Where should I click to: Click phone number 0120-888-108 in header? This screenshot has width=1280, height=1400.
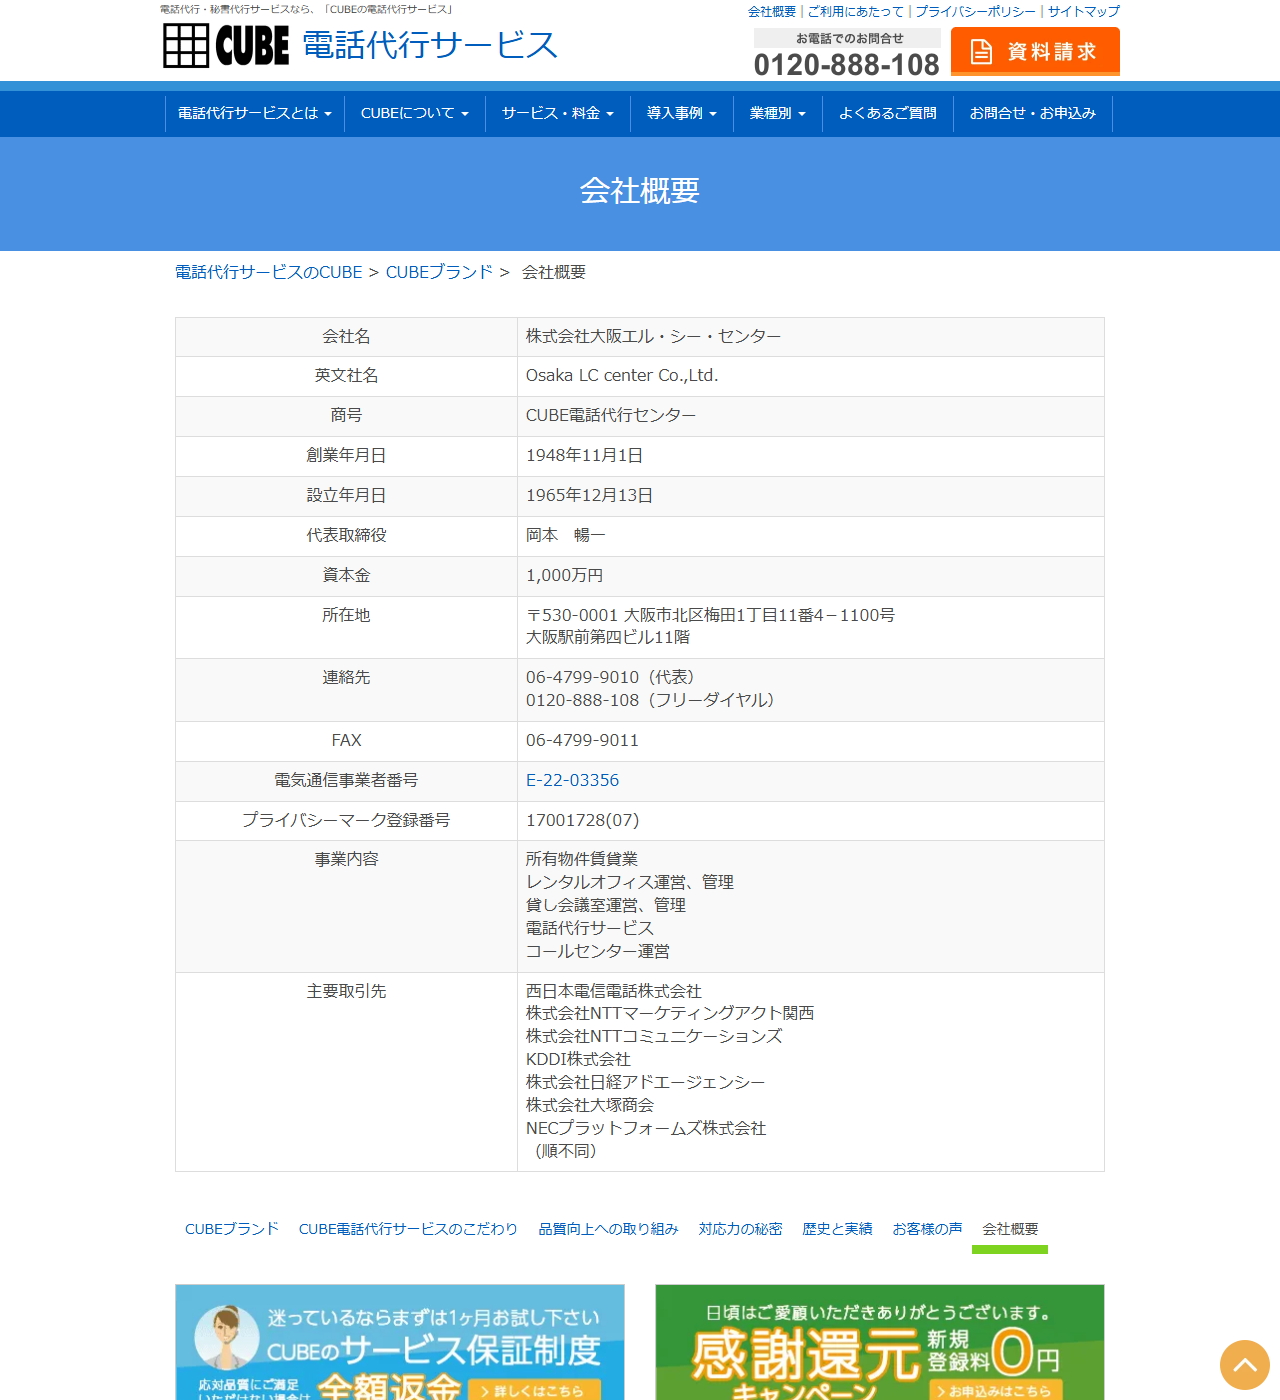(846, 65)
